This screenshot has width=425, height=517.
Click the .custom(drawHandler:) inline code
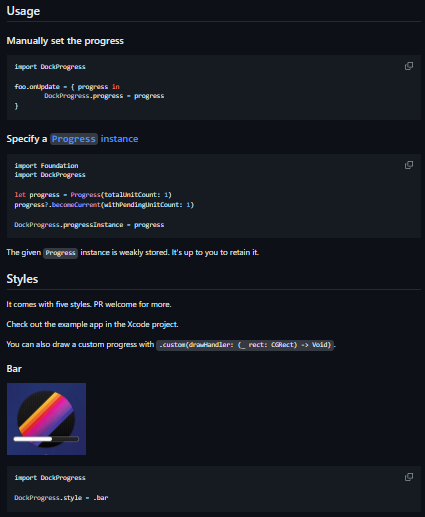[x=245, y=345]
